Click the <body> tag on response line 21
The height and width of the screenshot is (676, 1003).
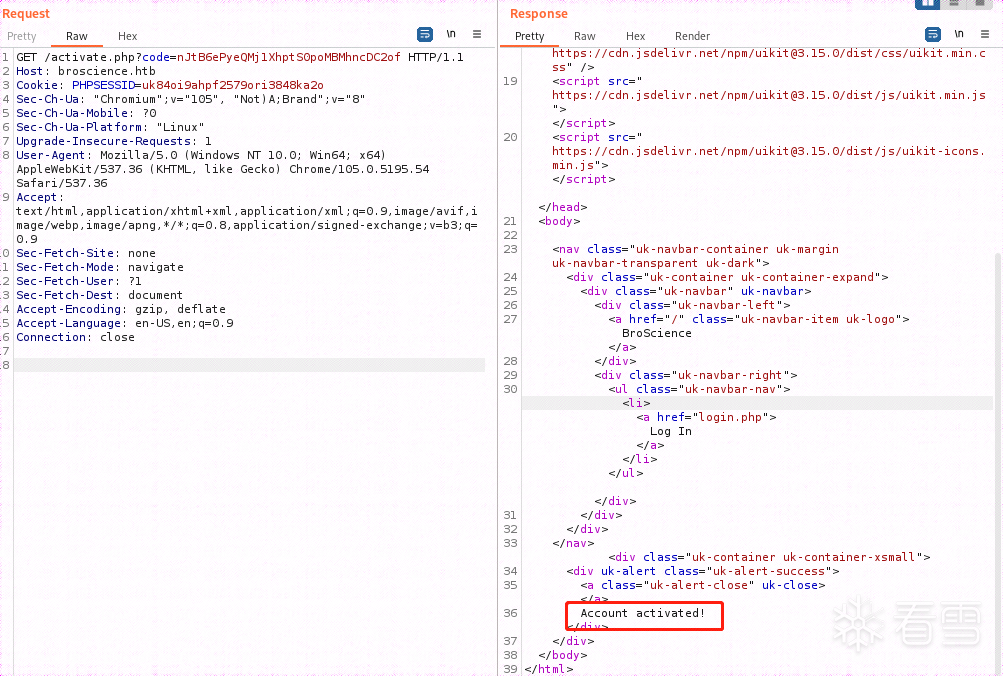pos(559,221)
